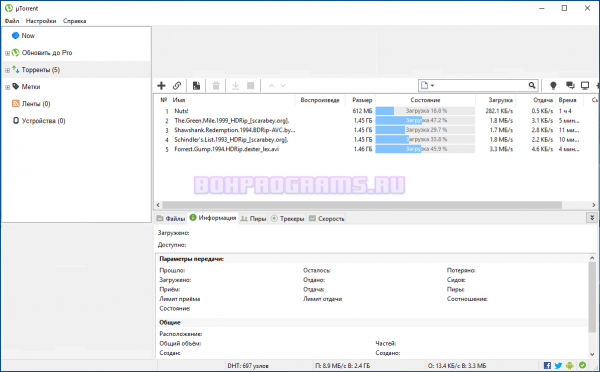Viewport: 600px width, 372px height.
Task: Switch to the Информация tab
Action: (213, 218)
